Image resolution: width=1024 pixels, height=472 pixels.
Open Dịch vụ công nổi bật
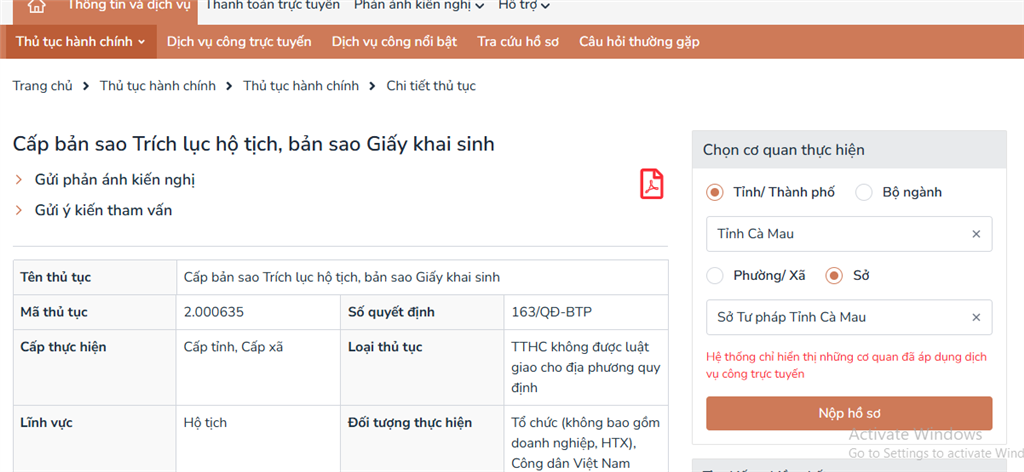pyautogui.click(x=394, y=42)
